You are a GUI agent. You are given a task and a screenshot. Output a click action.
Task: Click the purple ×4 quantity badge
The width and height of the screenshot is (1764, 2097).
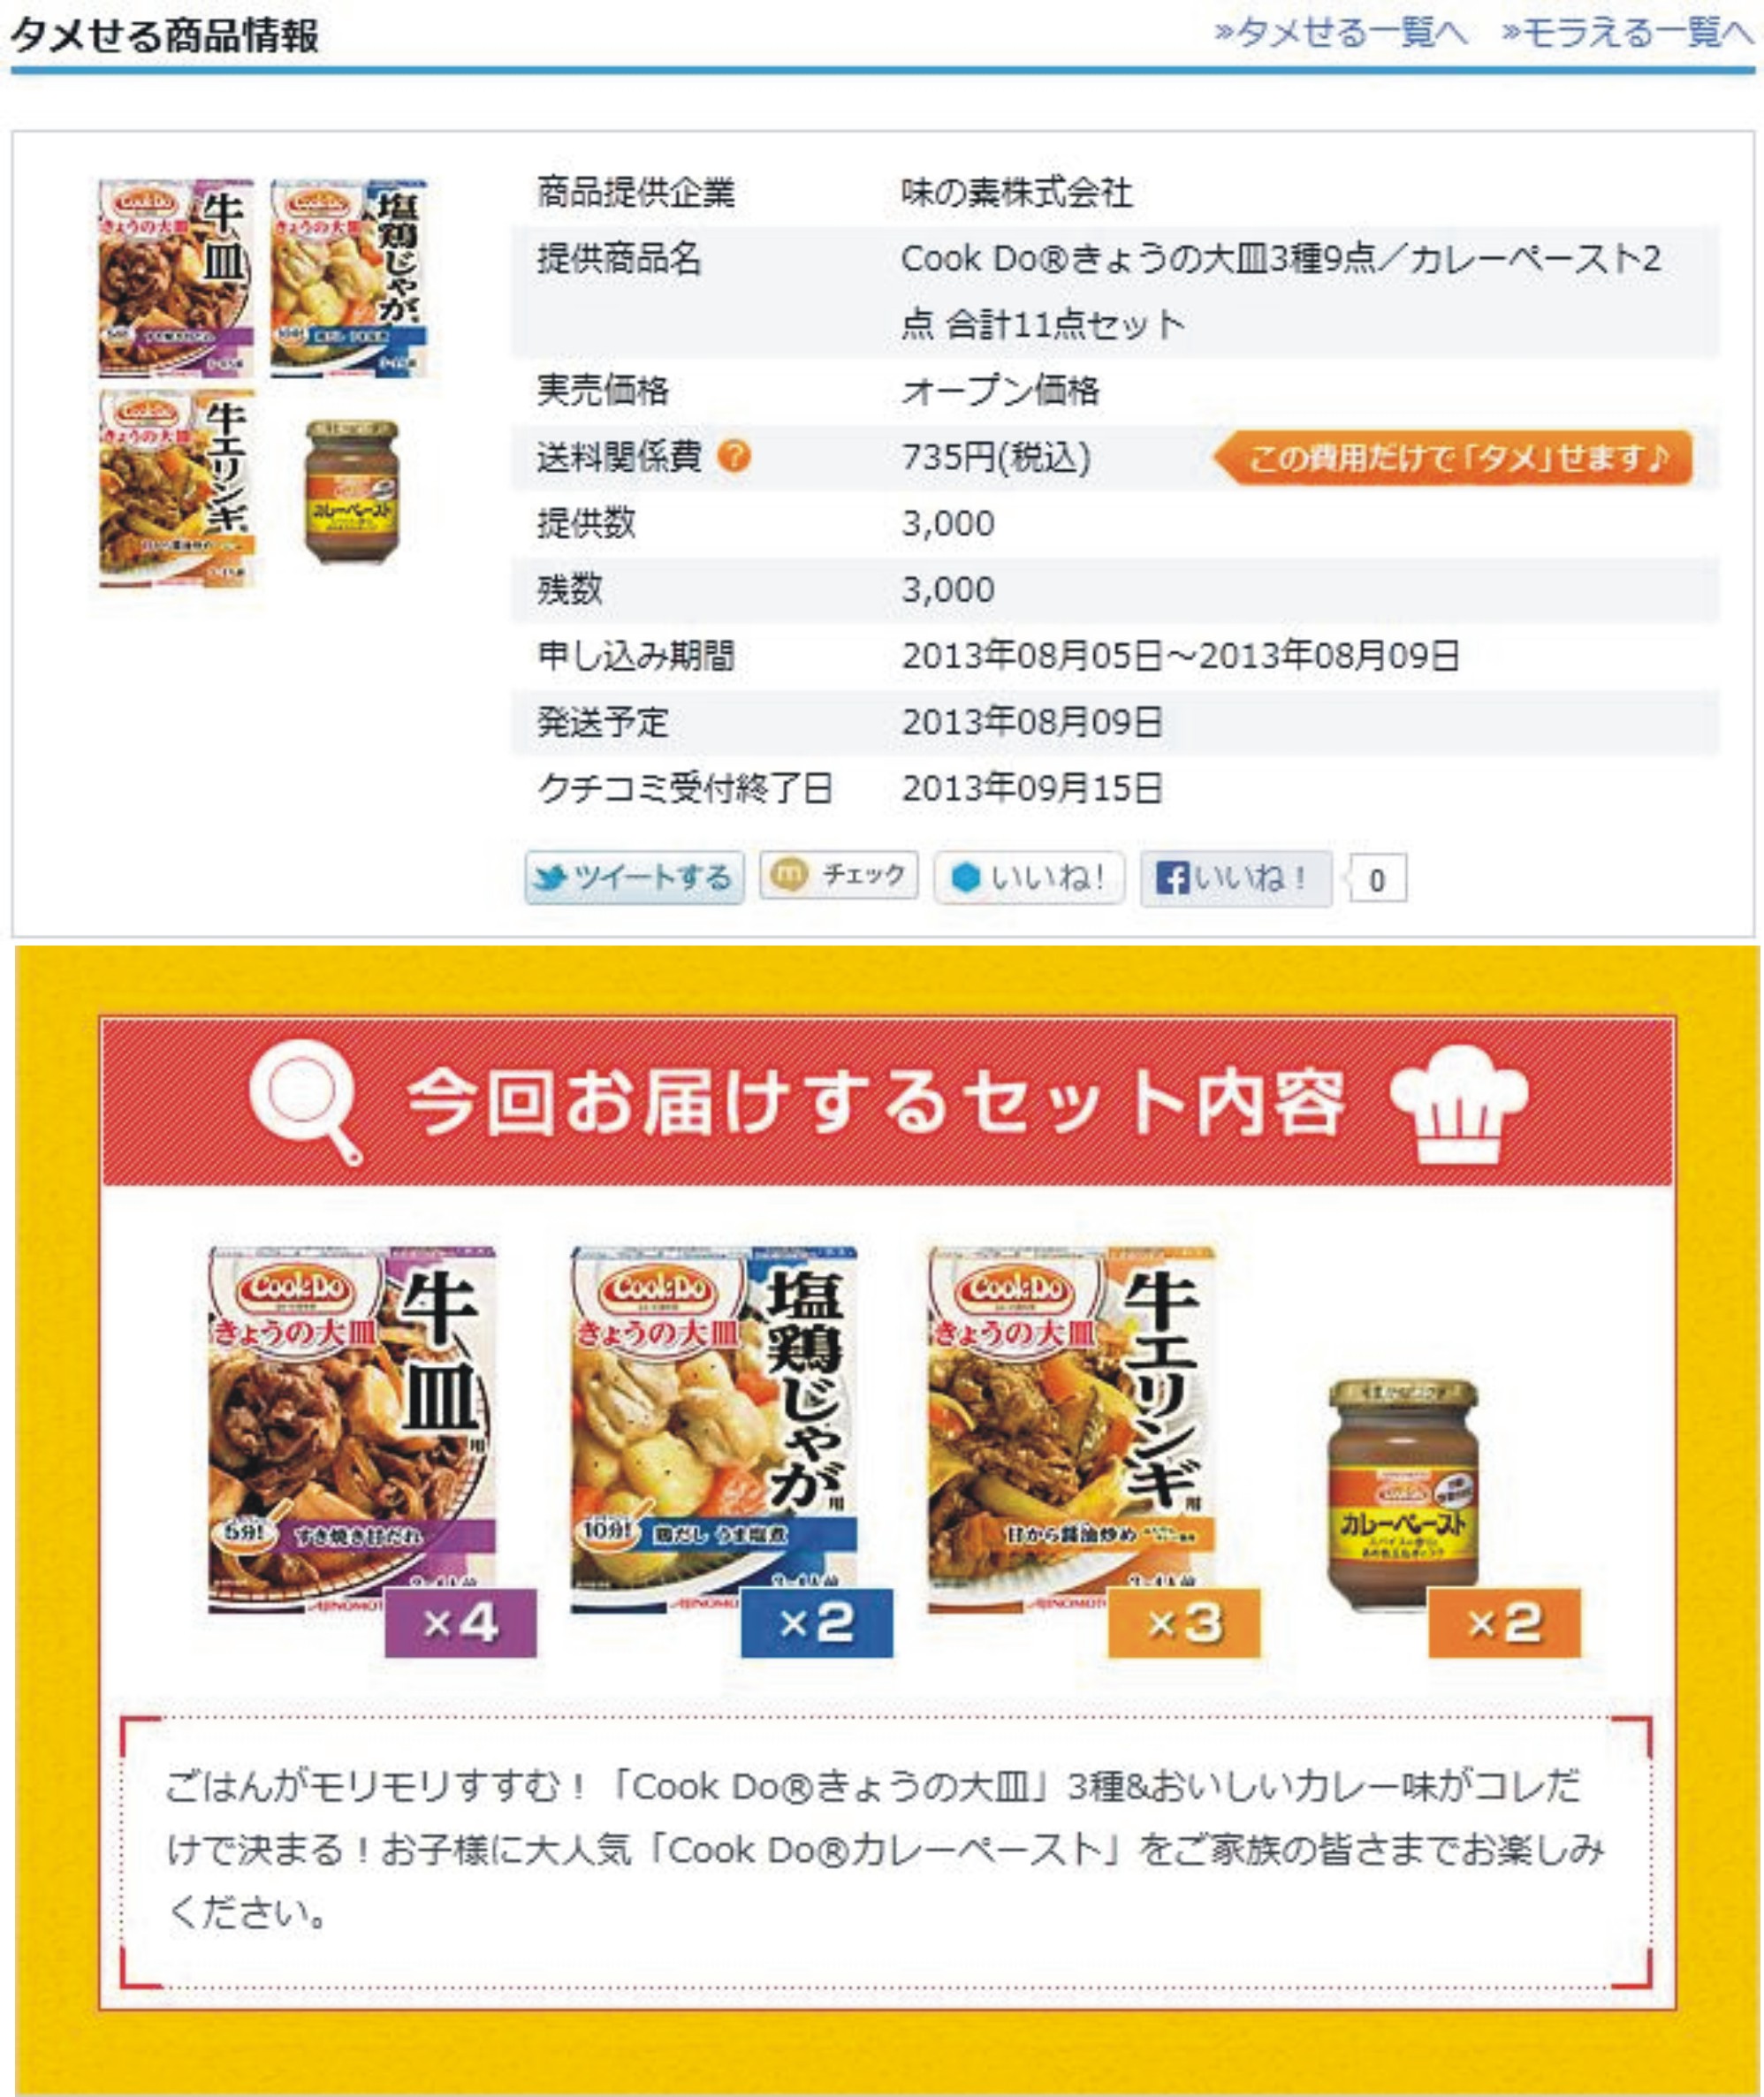tap(460, 1622)
